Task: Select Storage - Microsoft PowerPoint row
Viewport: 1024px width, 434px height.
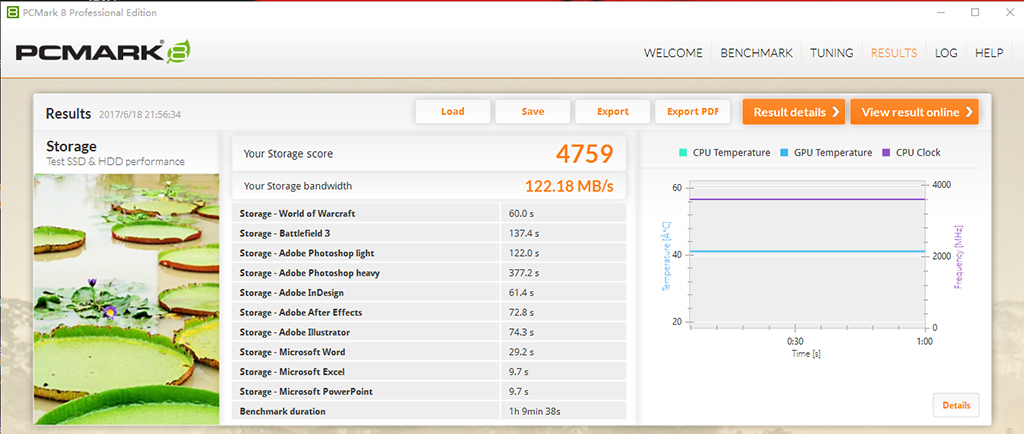Action: pyautogui.click(x=429, y=392)
